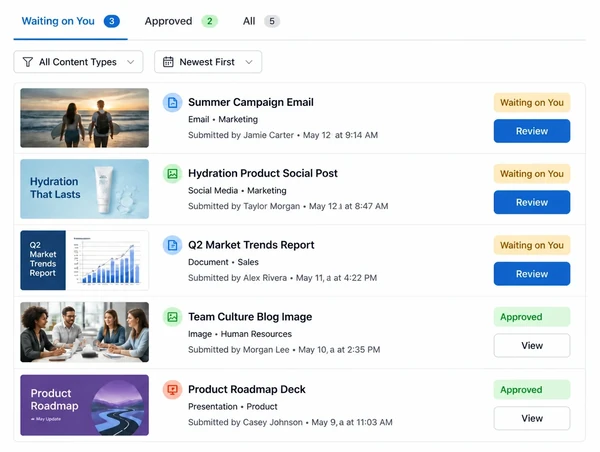The width and height of the screenshot is (600, 452).
Task: Click 'Submitted by Casey Johnson' line
Action: [290, 422]
